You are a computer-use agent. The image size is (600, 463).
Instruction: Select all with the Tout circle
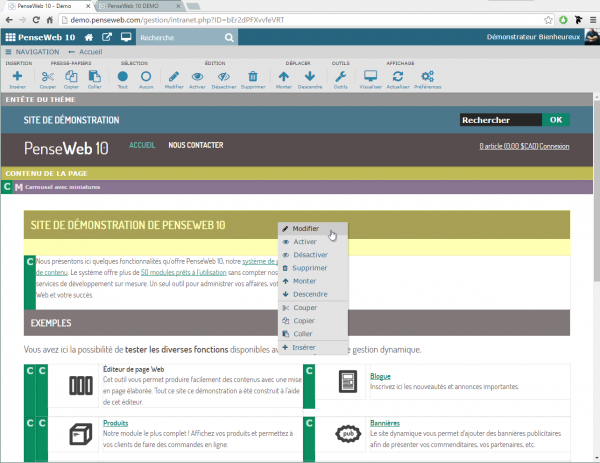[x=122, y=76]
